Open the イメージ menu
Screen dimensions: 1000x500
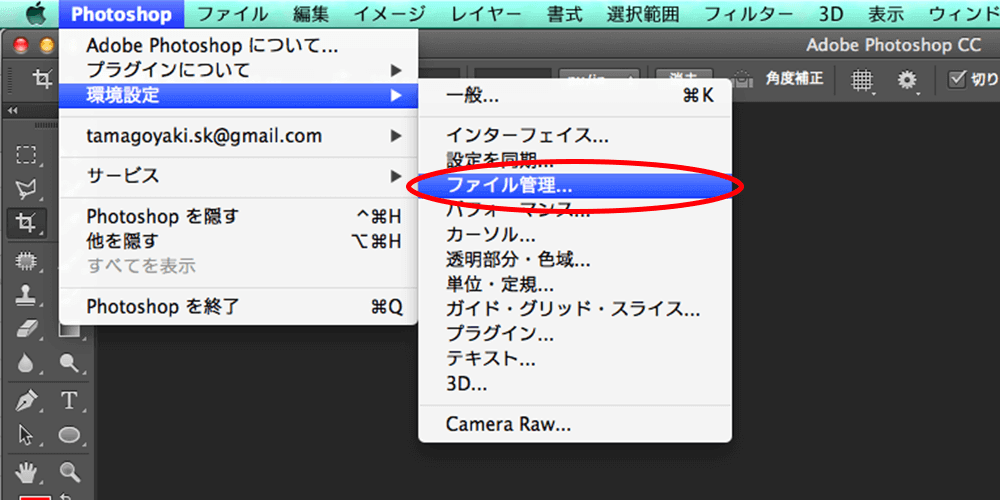tap(389, 13)
